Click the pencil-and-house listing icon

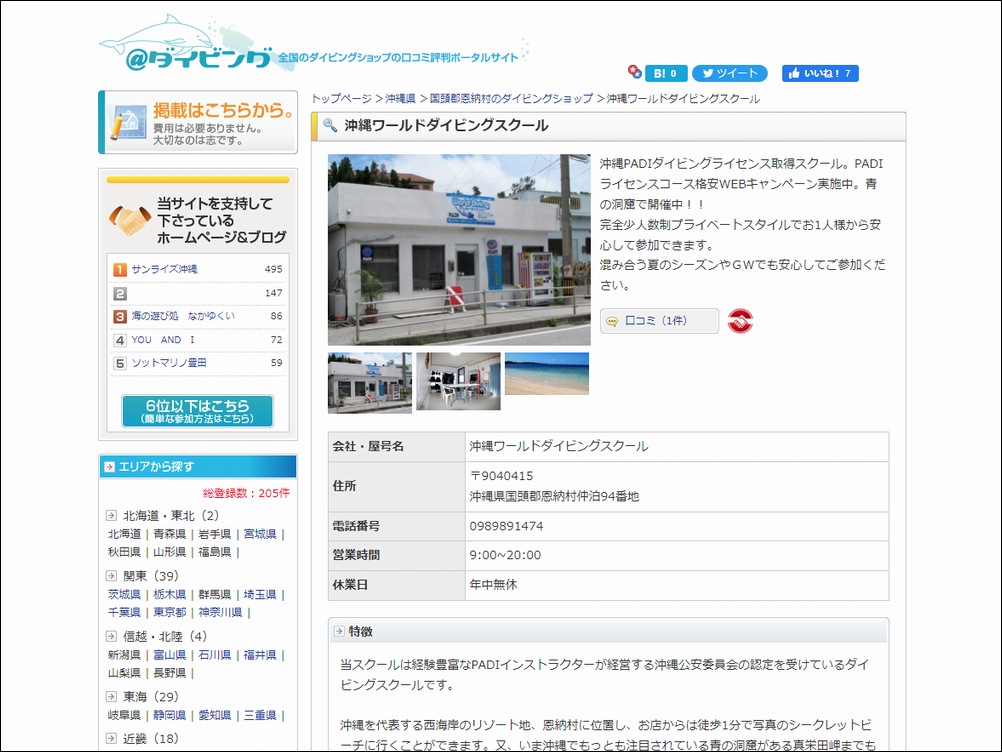126,122
